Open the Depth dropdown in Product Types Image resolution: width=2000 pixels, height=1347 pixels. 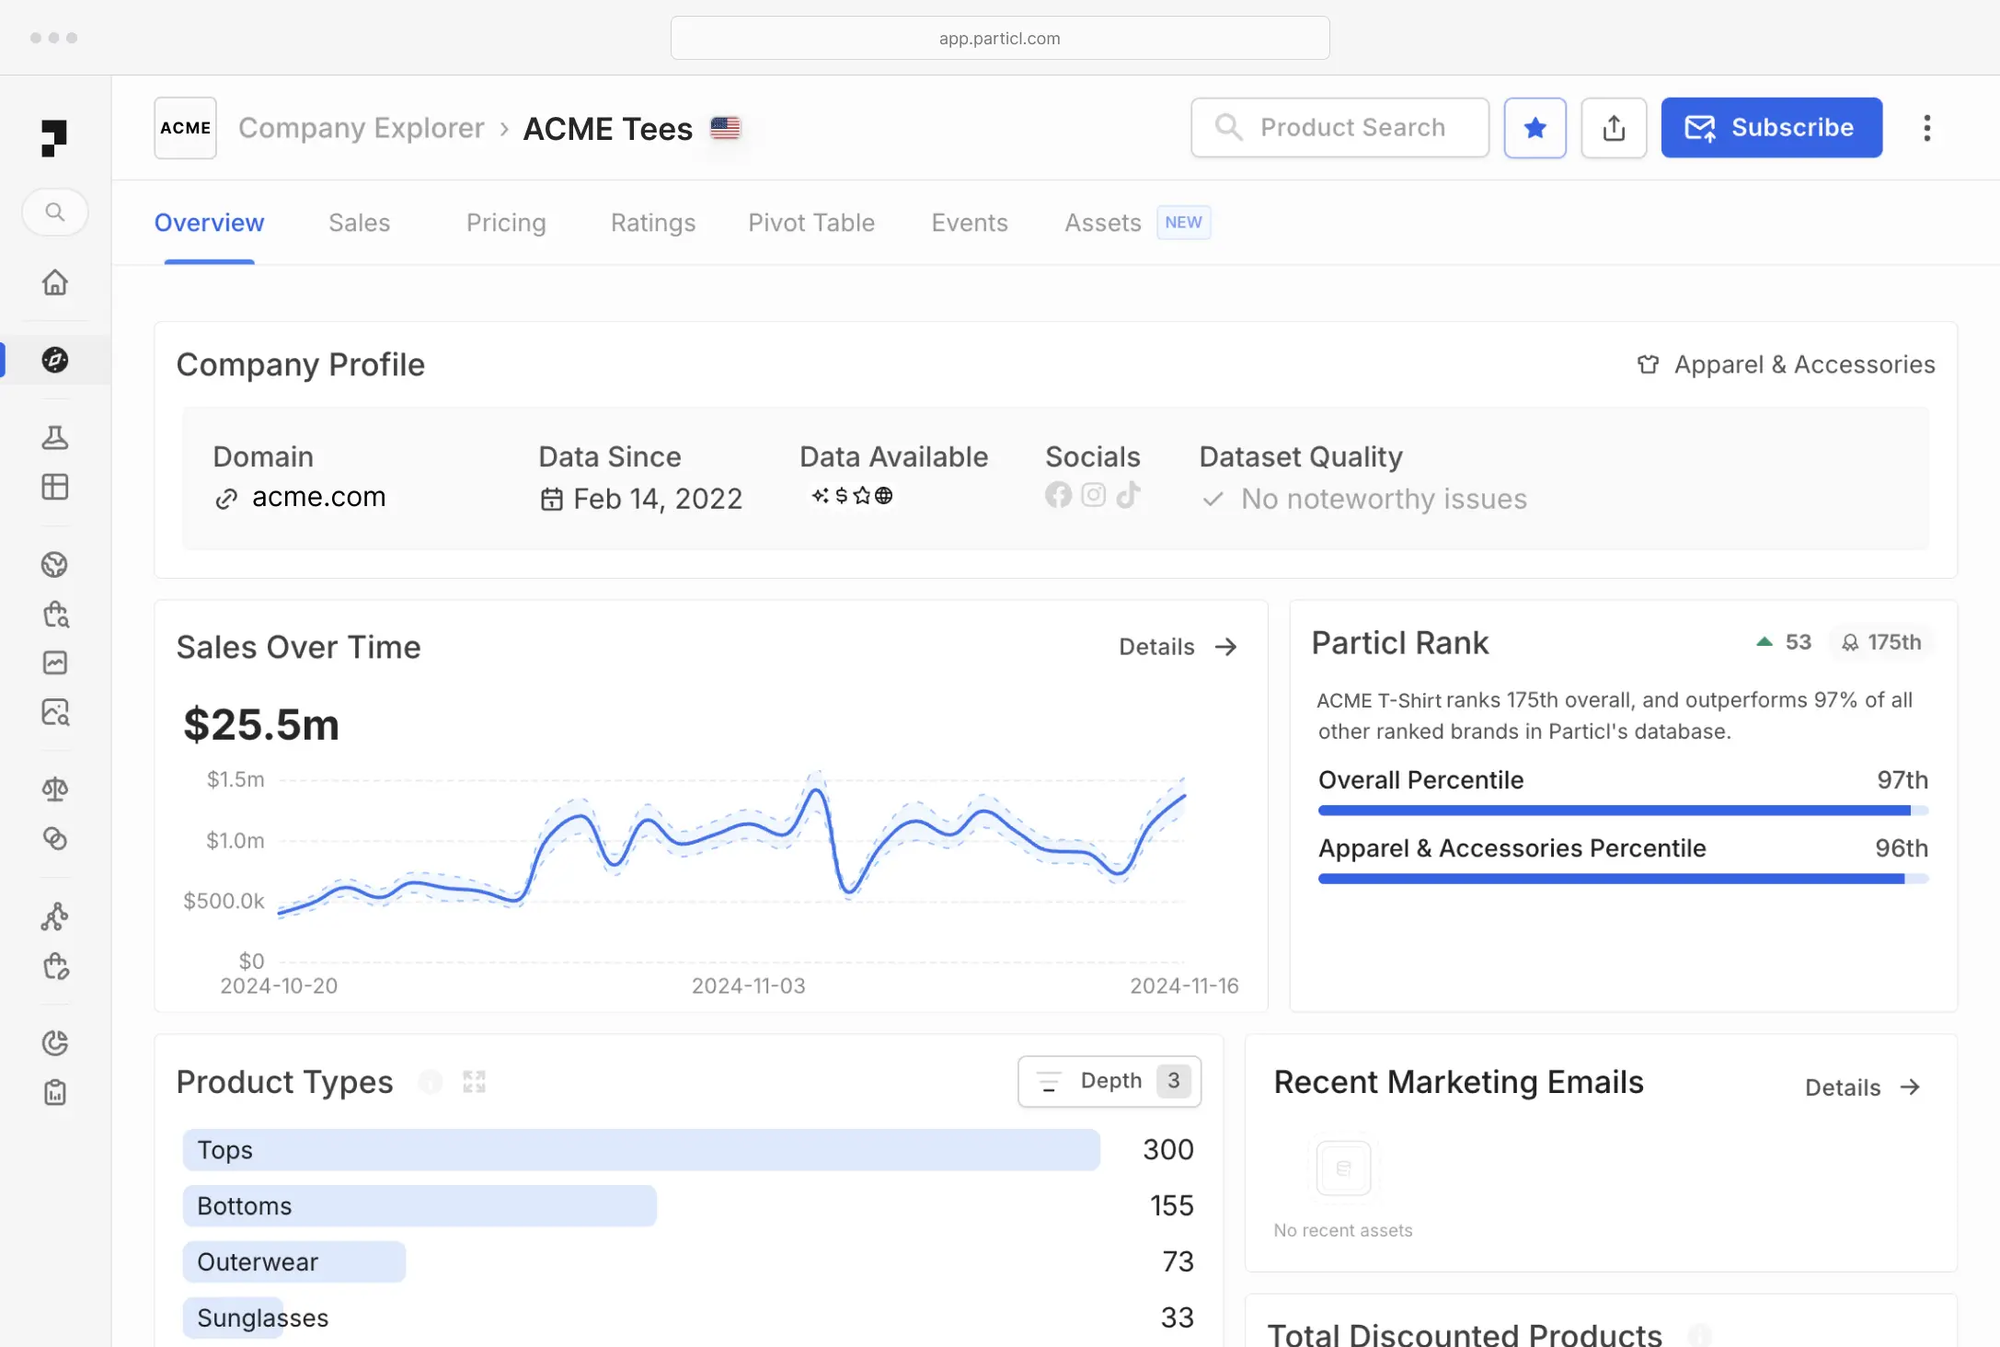point(1109,1081)
